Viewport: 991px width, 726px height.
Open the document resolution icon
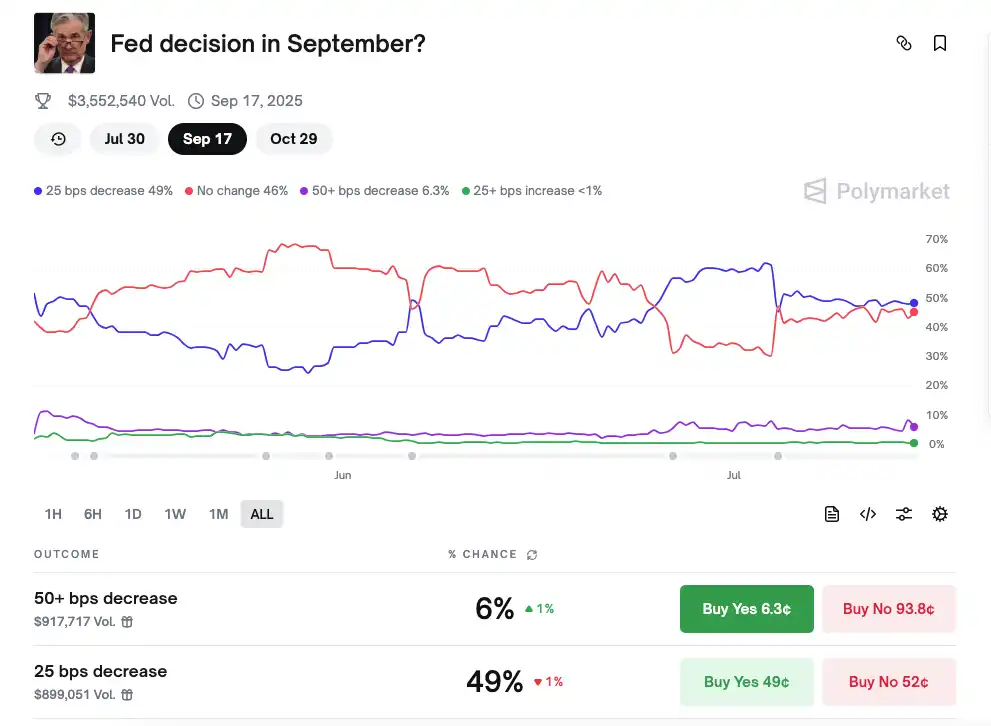tap(832, 514)
